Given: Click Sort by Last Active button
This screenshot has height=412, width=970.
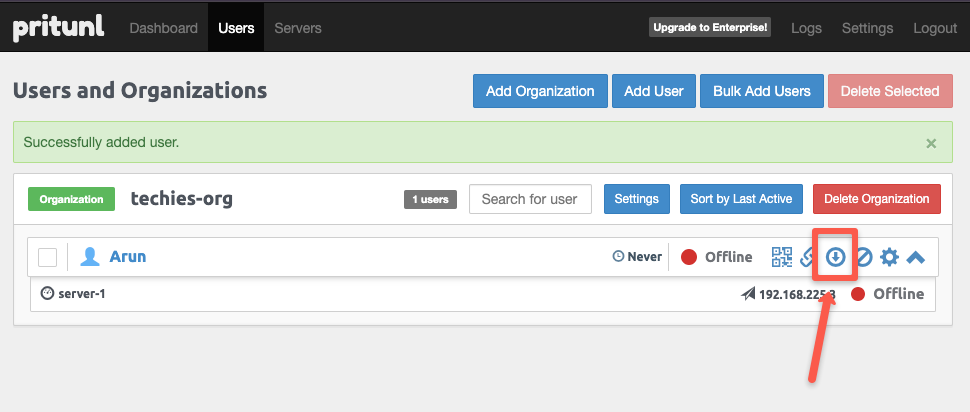Looking at the screenshot, I should pyautogui.click(x=741, y=199).
